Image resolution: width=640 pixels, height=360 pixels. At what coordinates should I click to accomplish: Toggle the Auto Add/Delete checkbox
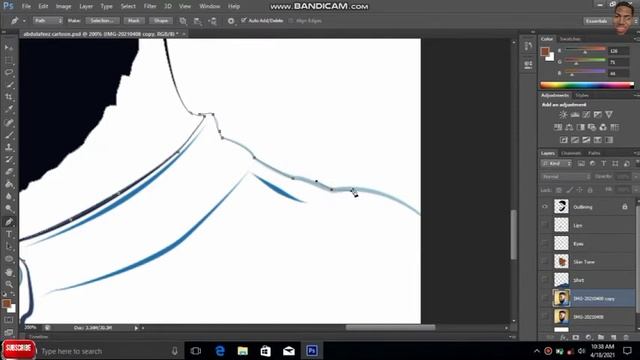pyautogui.click(x=244, y=20)
